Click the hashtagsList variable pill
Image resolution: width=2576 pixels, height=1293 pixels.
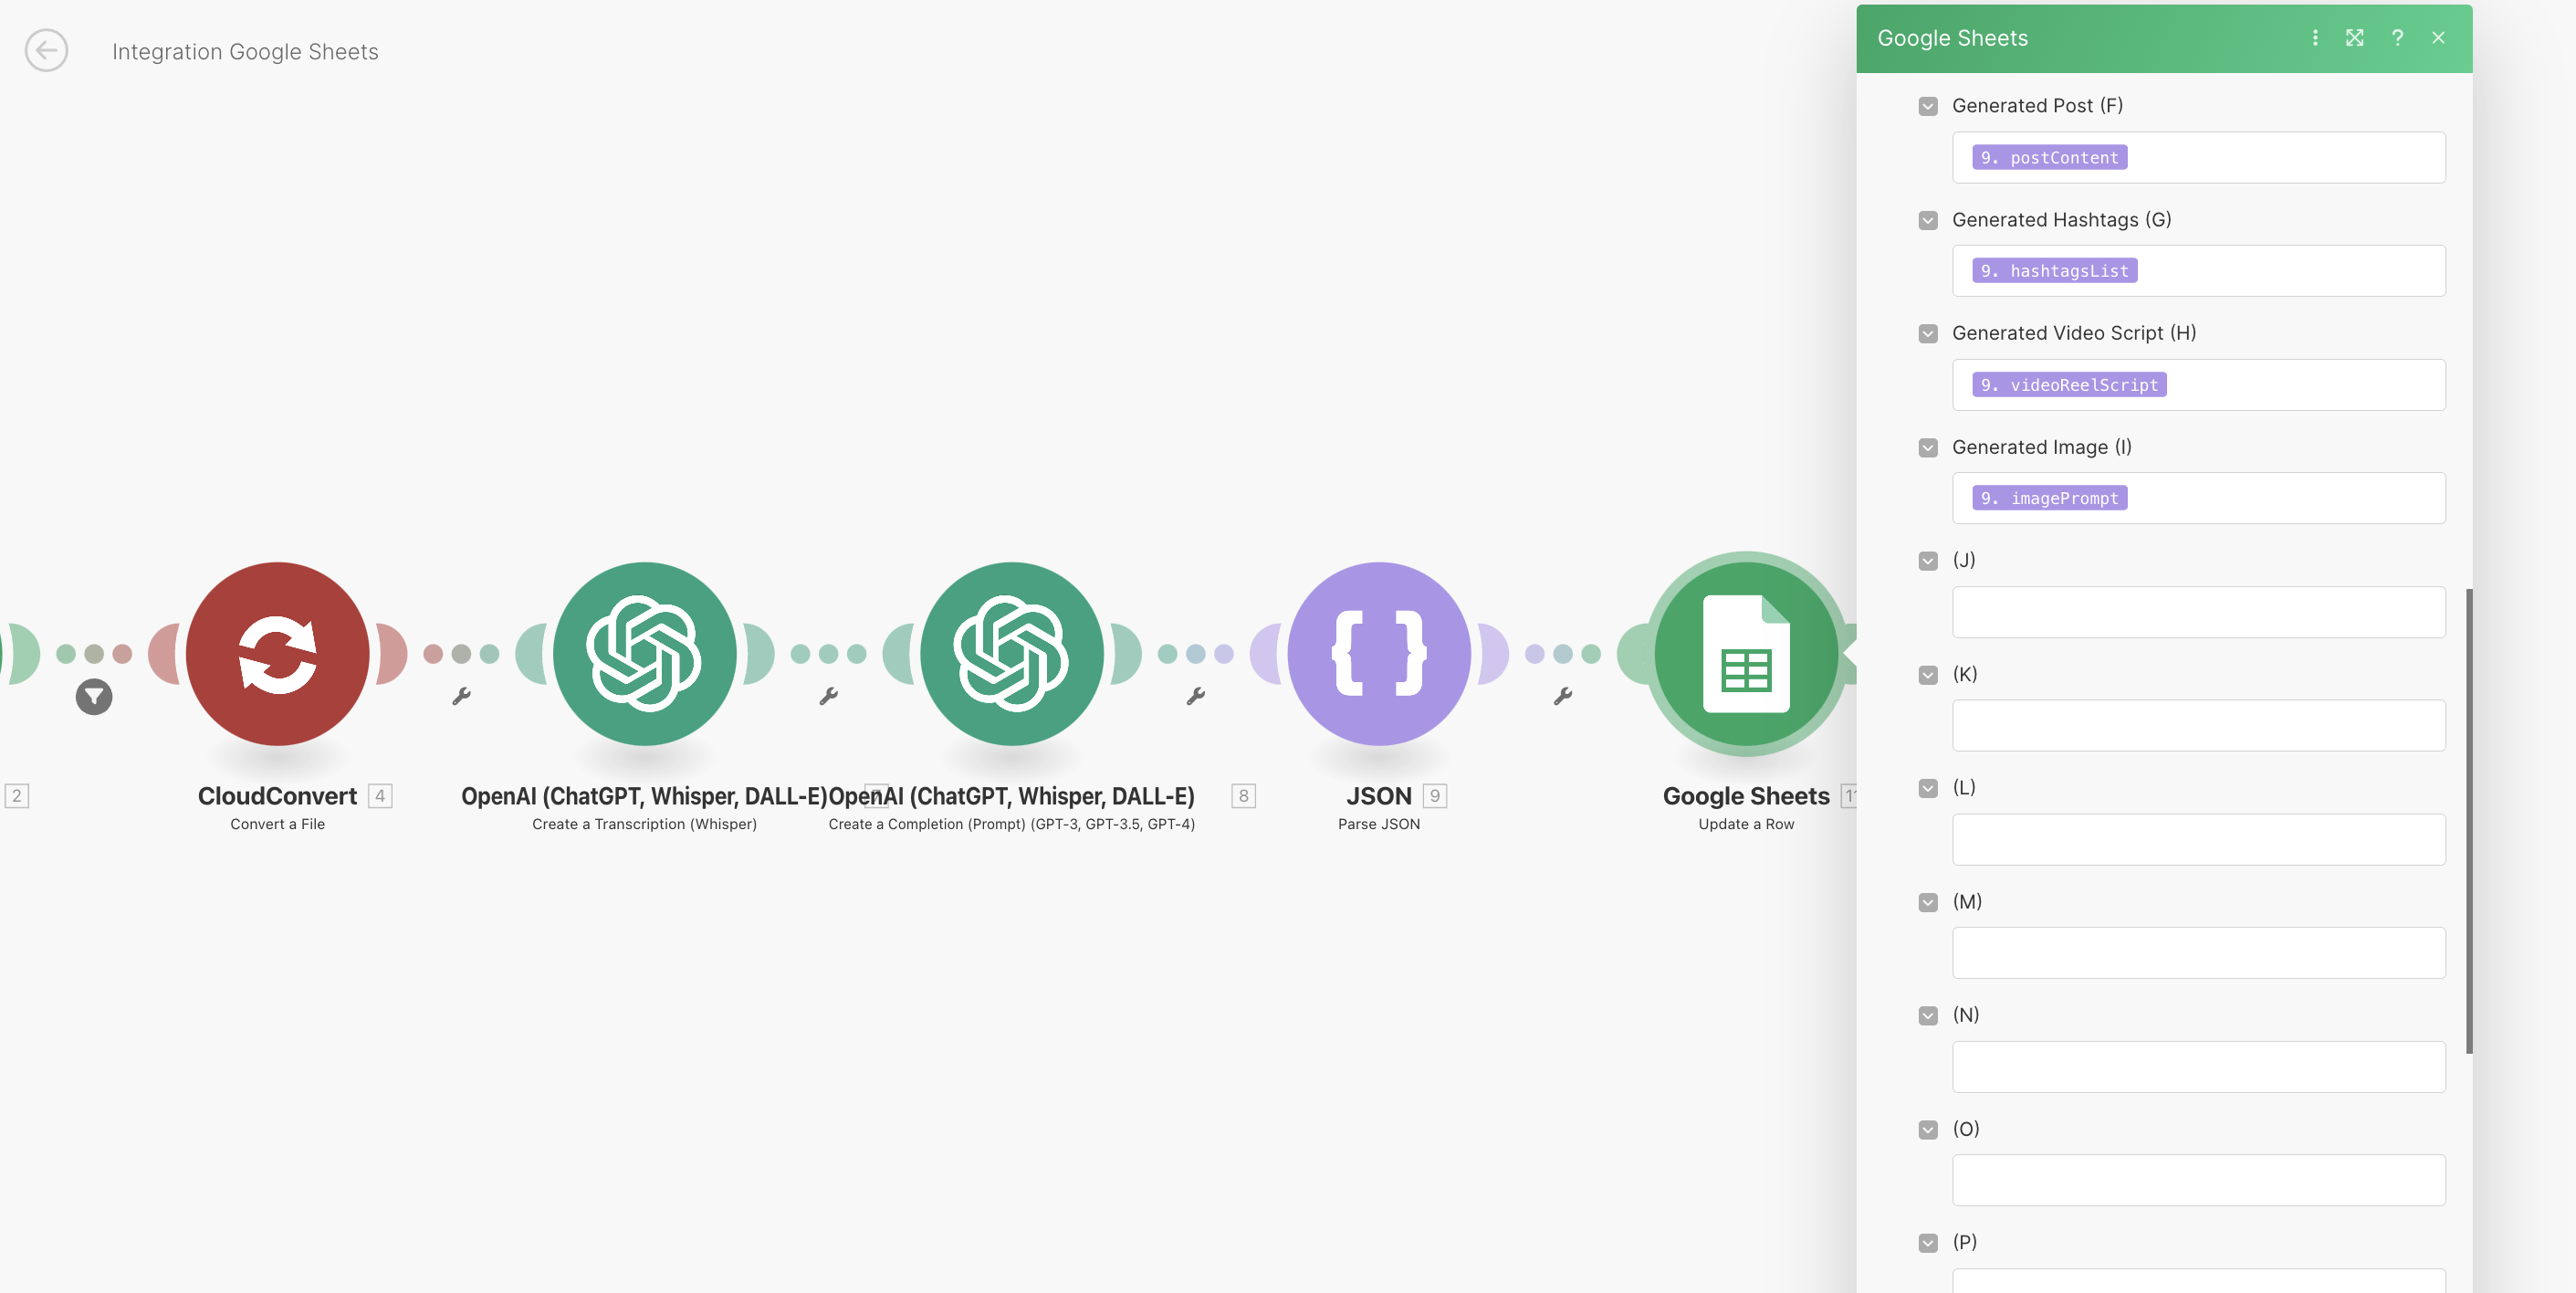2054,271
